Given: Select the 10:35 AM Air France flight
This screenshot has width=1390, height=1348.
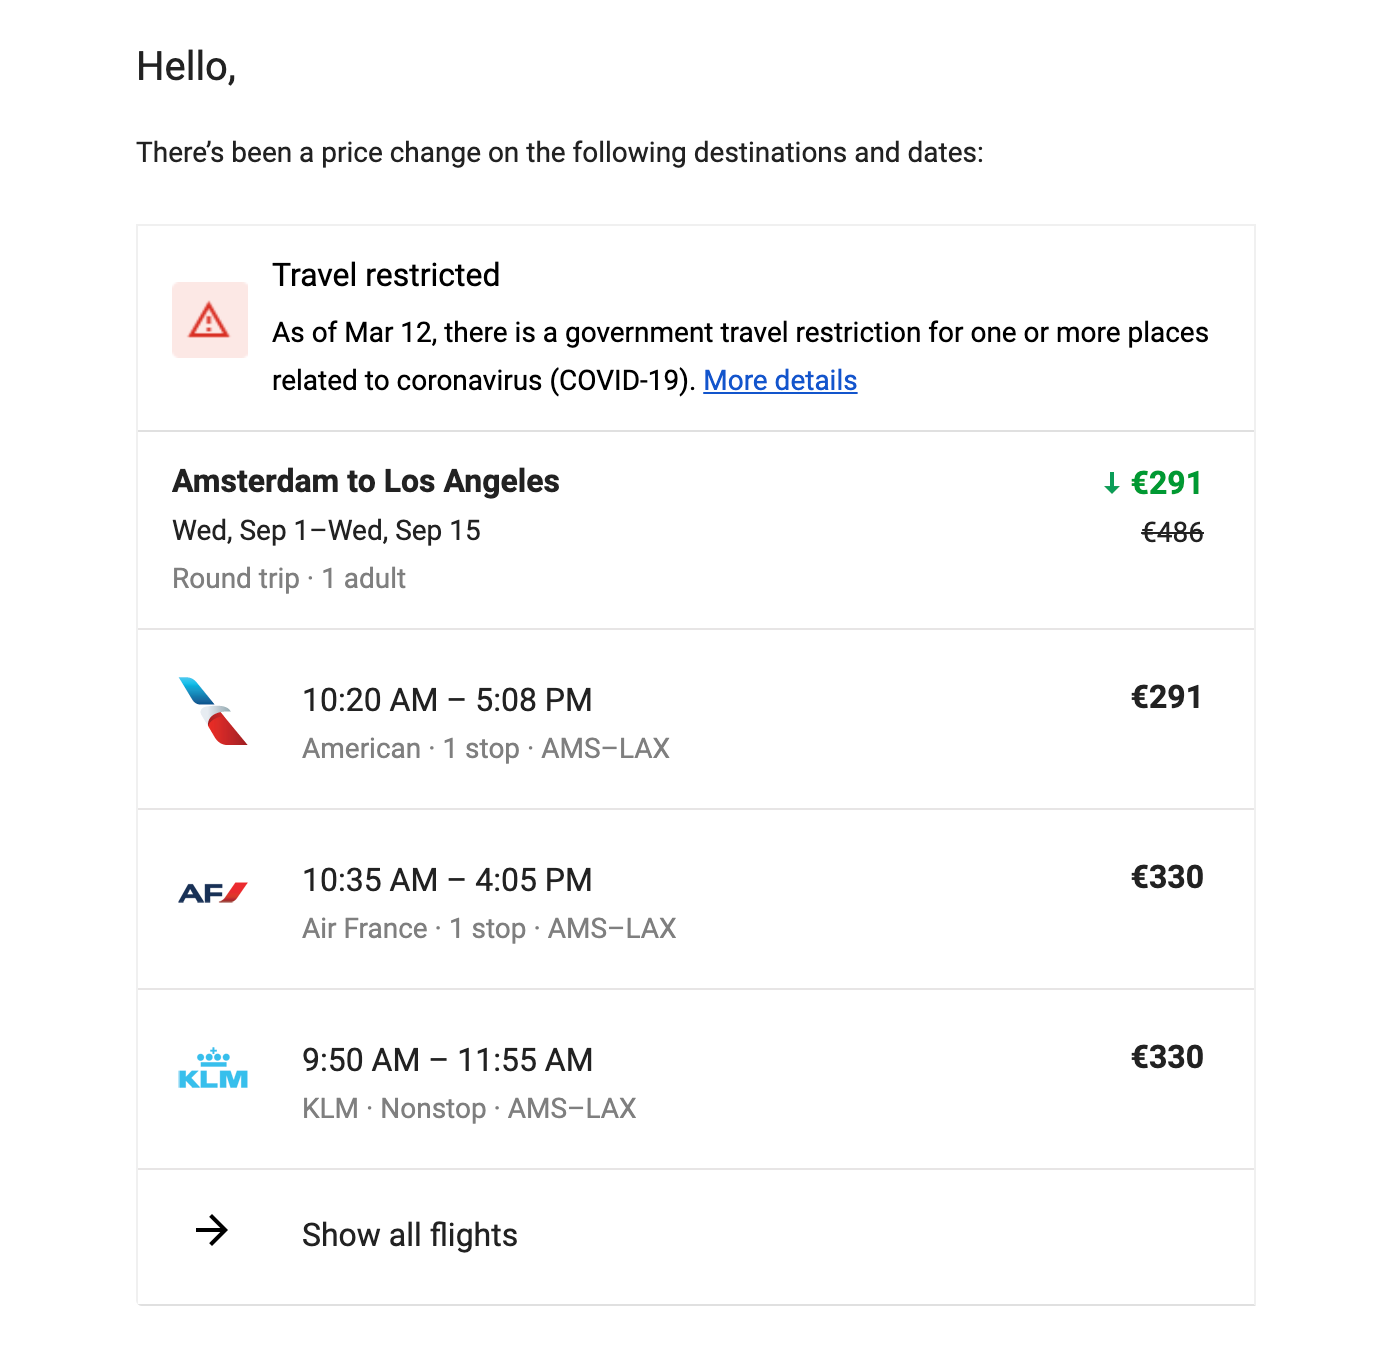Looking at the screenshot, I should click(447, 880).
